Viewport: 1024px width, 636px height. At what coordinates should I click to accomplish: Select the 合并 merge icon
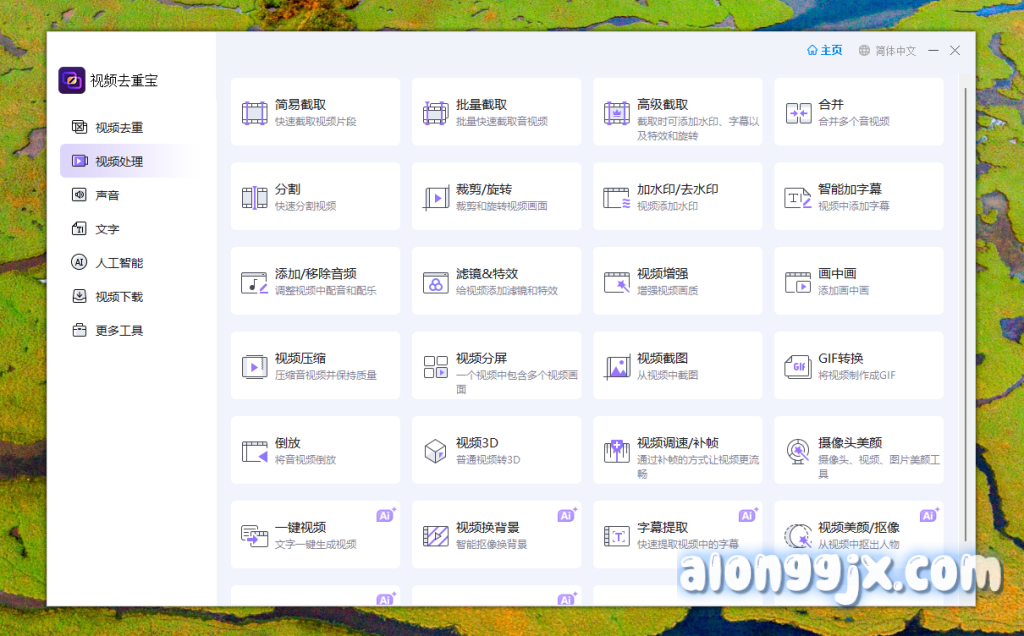pyautogui.click(x=798, y=113)
